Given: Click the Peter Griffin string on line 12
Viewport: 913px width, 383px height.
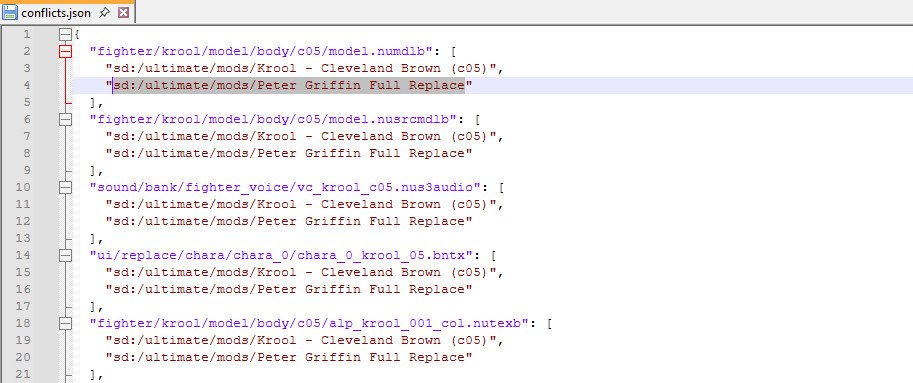Looking at the screenshot, I should (x=289, y=222).
